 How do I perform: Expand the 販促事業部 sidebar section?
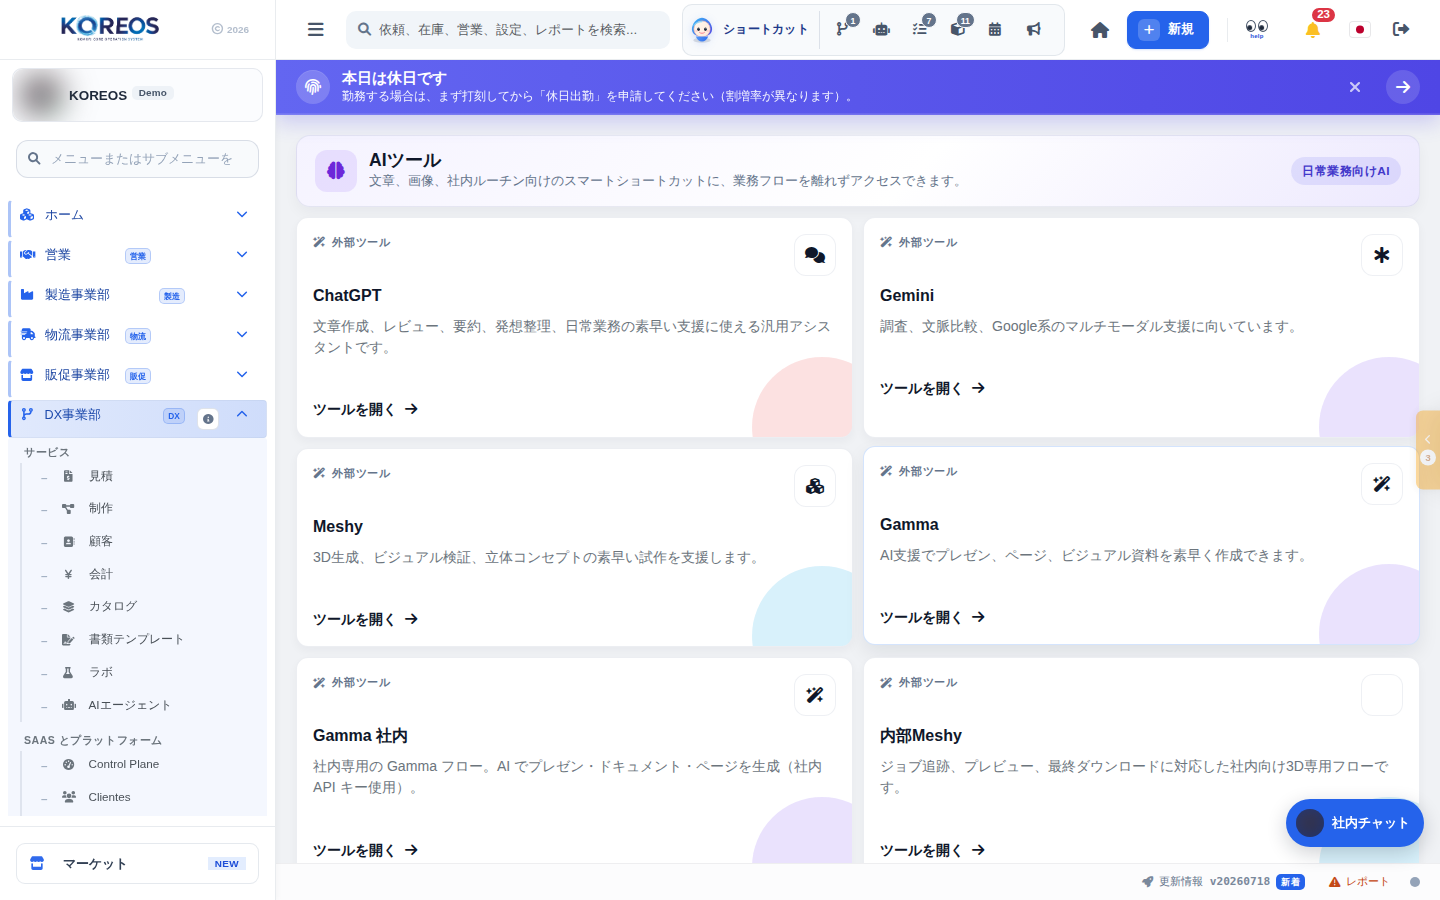(138, 375)
